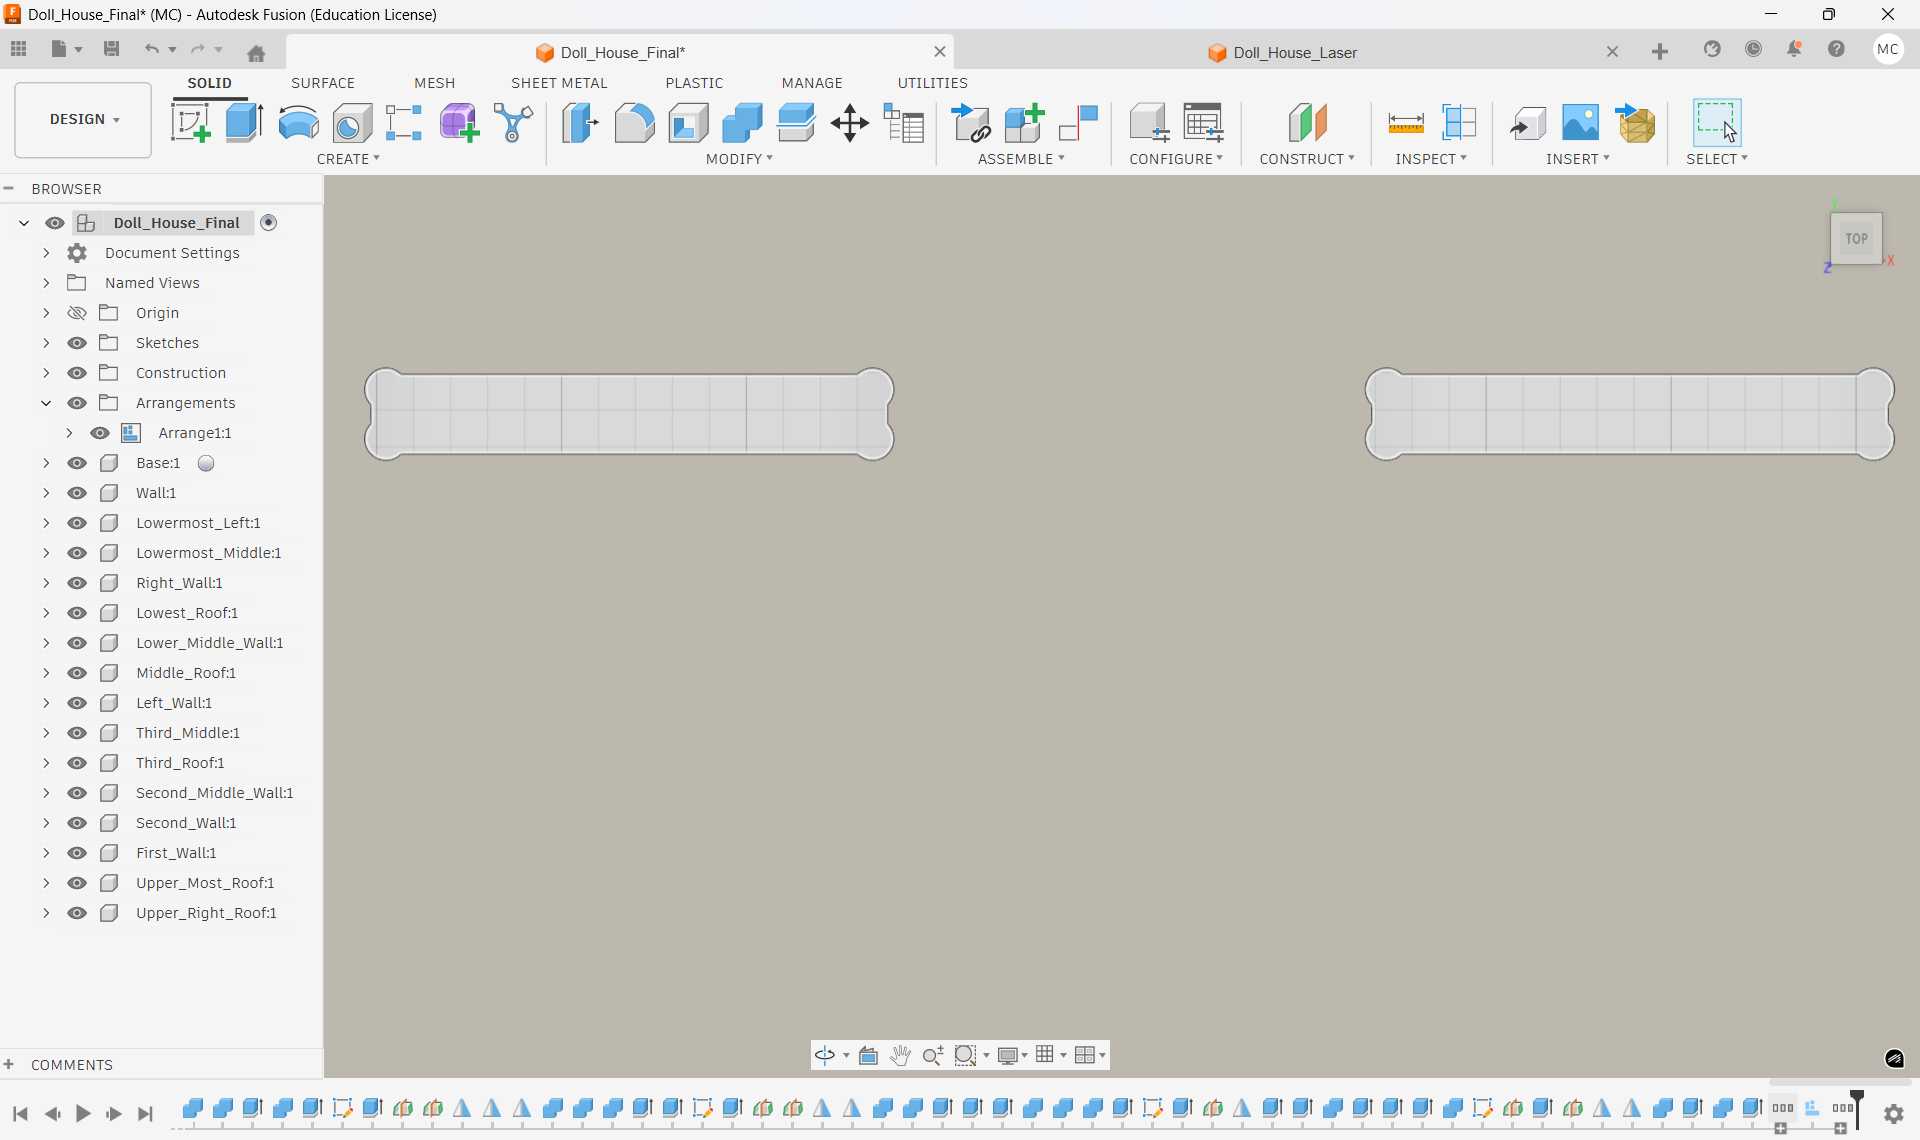Hide the Lowest_Roof:1 component
1920x1140 pixels.
[78, 613]
